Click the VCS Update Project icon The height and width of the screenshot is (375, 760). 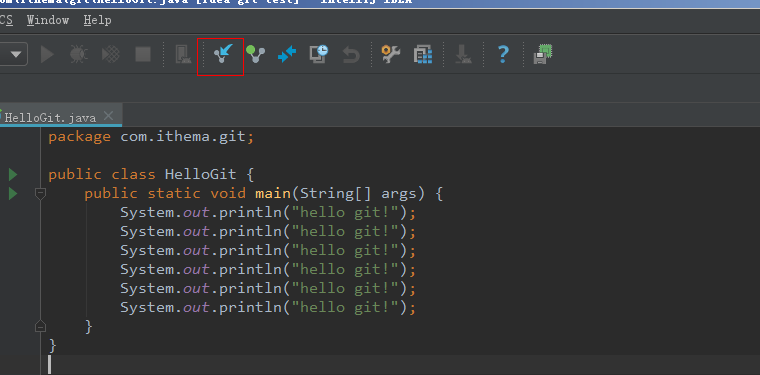(222, 53)
